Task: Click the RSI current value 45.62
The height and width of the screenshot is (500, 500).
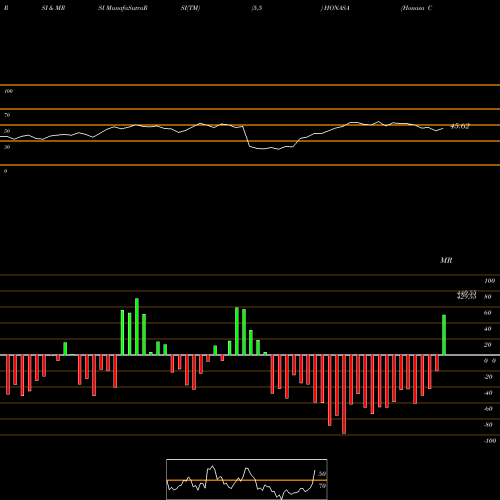Action: pos(460,126)
